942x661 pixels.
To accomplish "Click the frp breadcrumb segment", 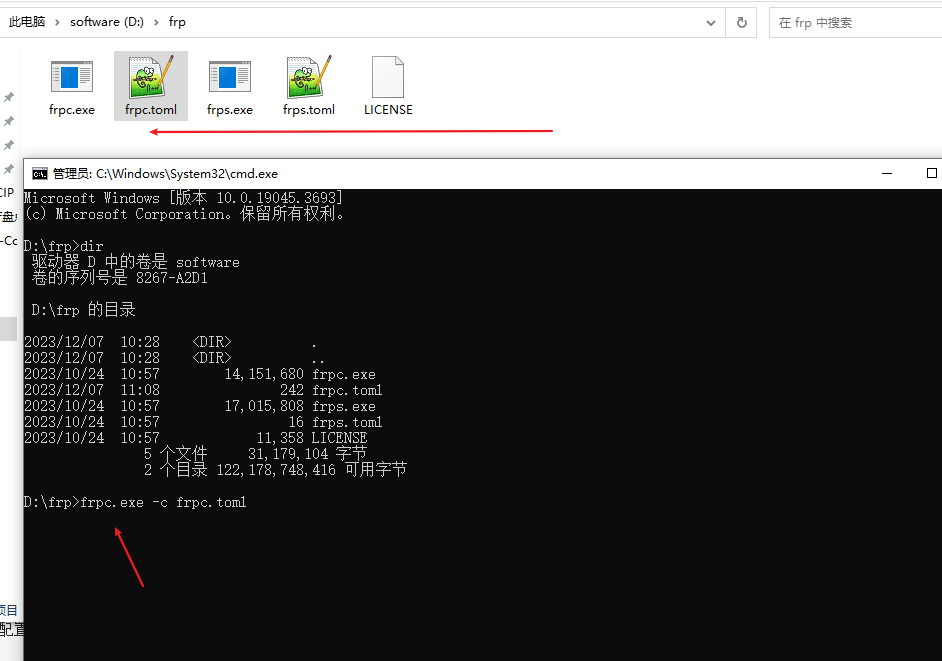I will pos(177,21).
